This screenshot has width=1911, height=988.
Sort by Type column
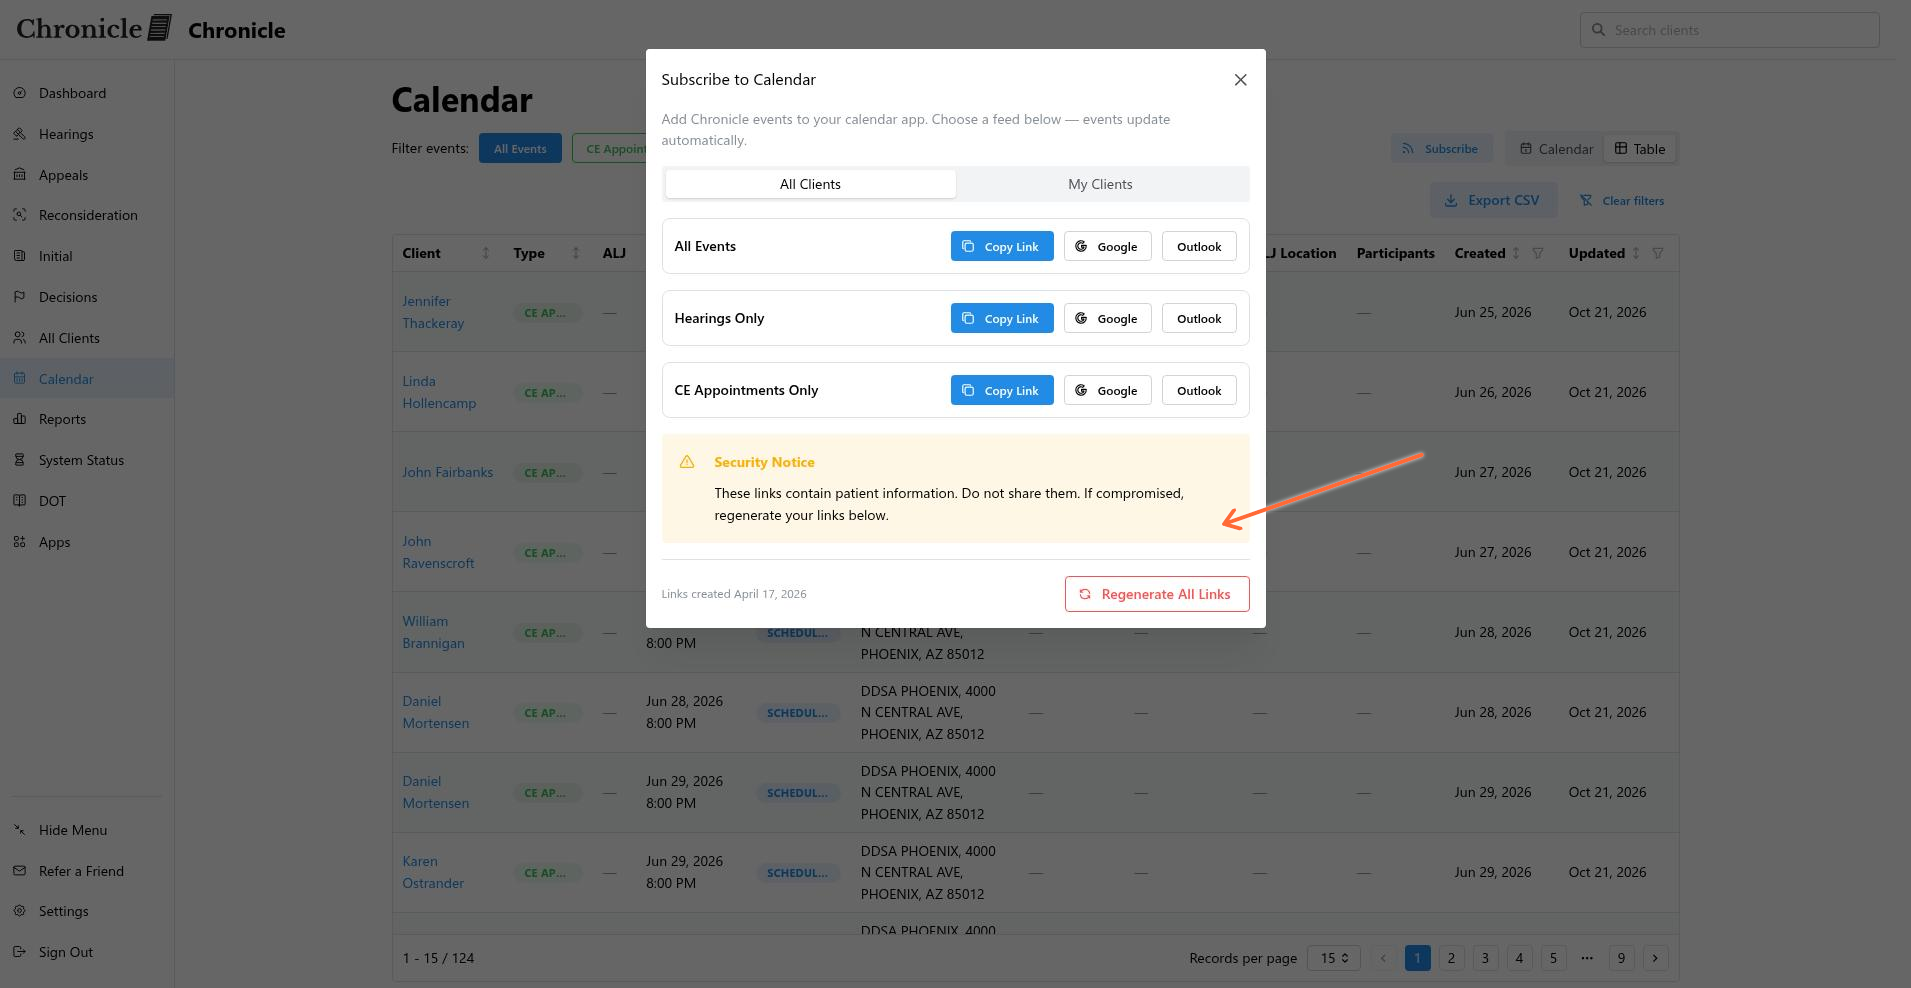tap(576, 253)
